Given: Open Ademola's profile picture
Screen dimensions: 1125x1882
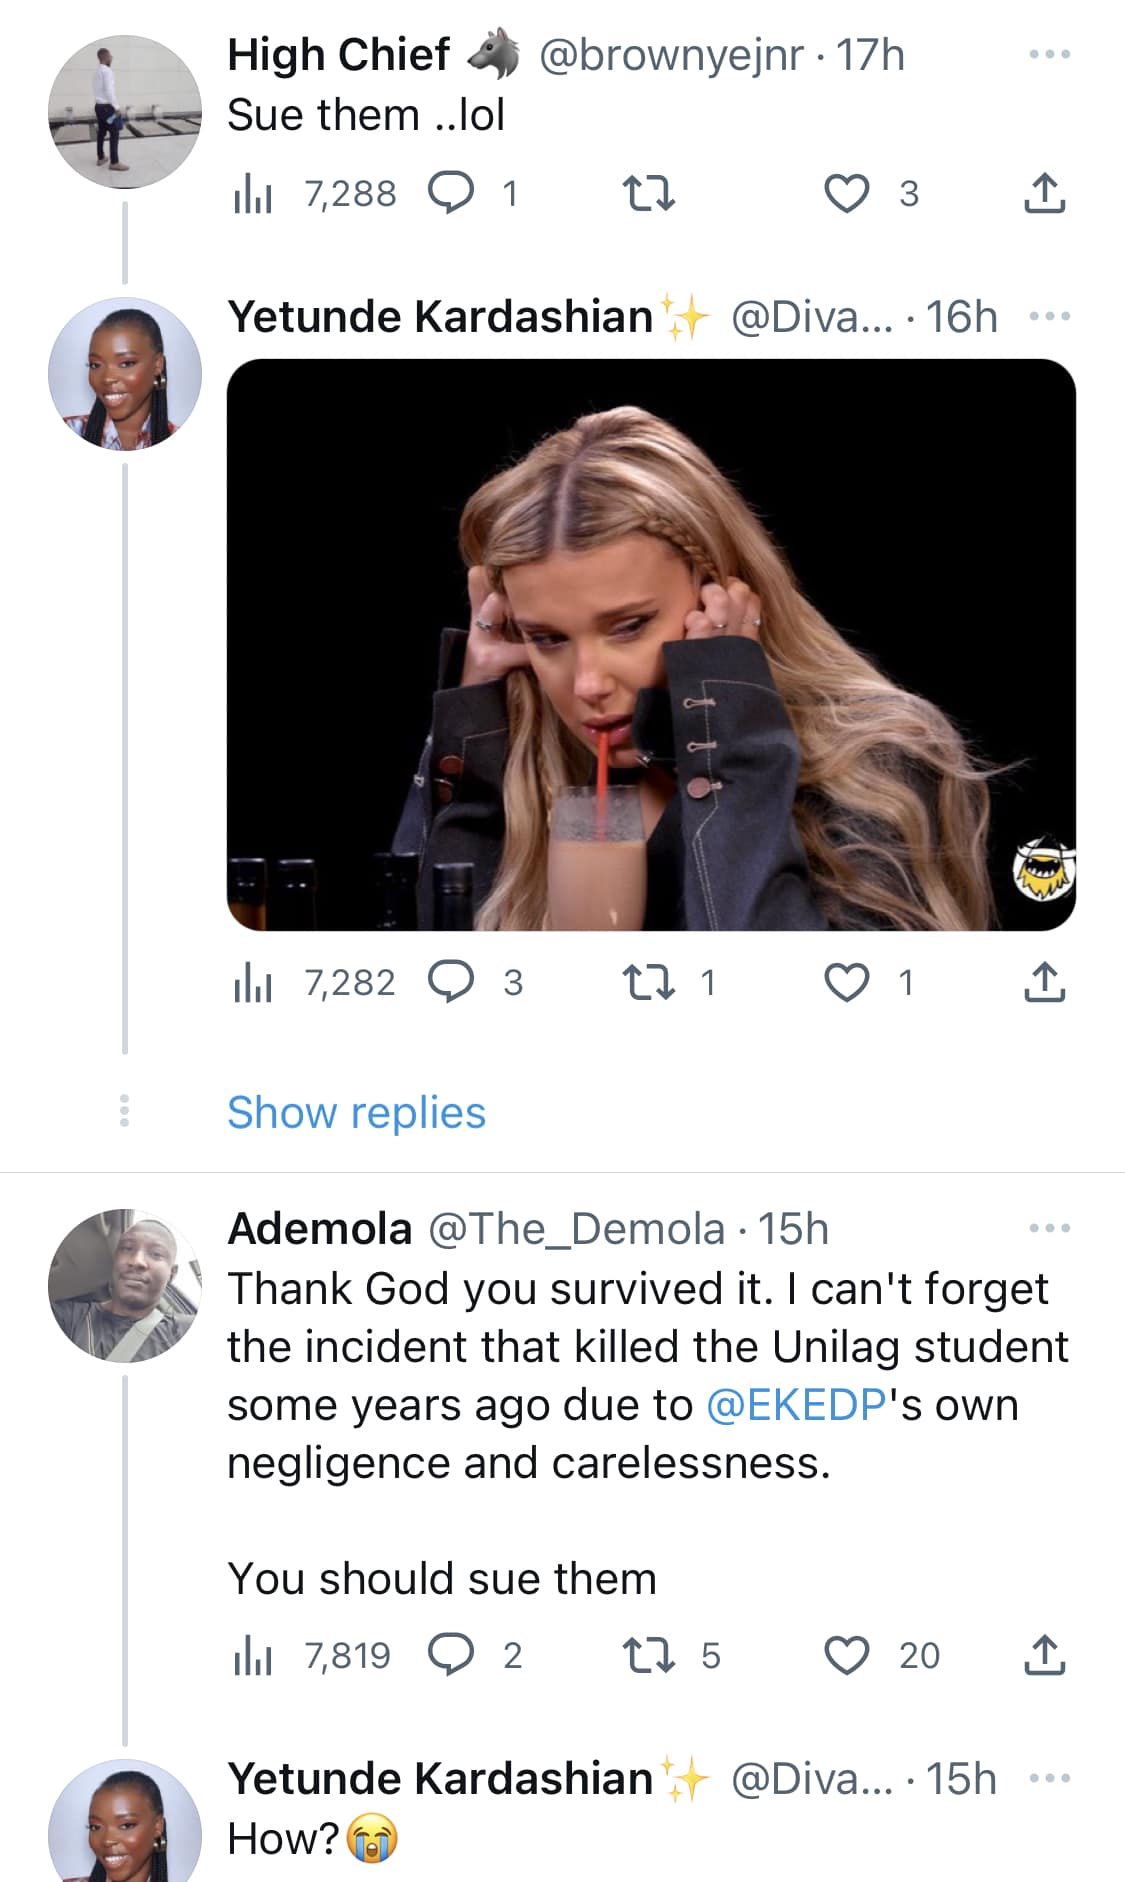Looking at the screenshot, I should (124, 1285).
